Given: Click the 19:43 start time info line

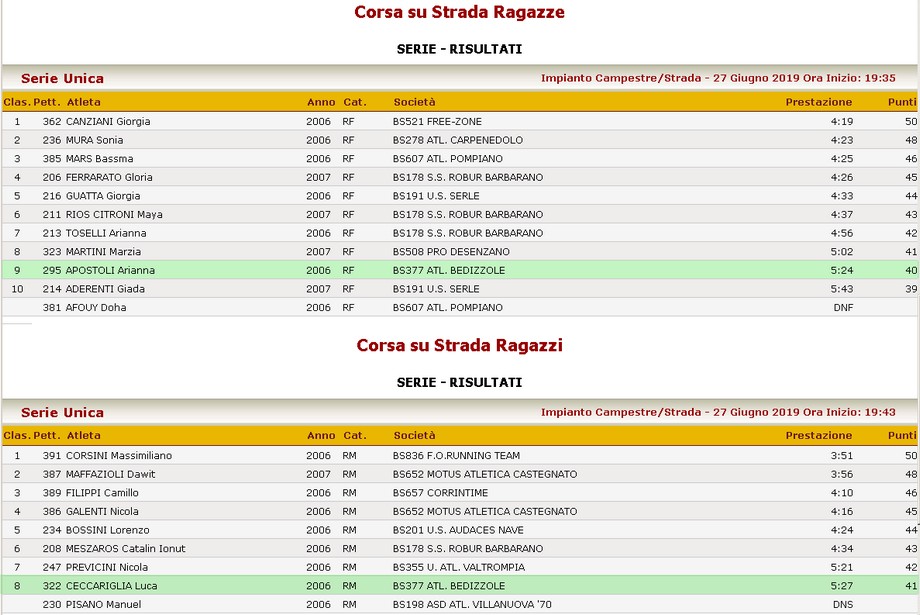Looking at the screenshot, I should pyautogui.click(x=718, y=412).
